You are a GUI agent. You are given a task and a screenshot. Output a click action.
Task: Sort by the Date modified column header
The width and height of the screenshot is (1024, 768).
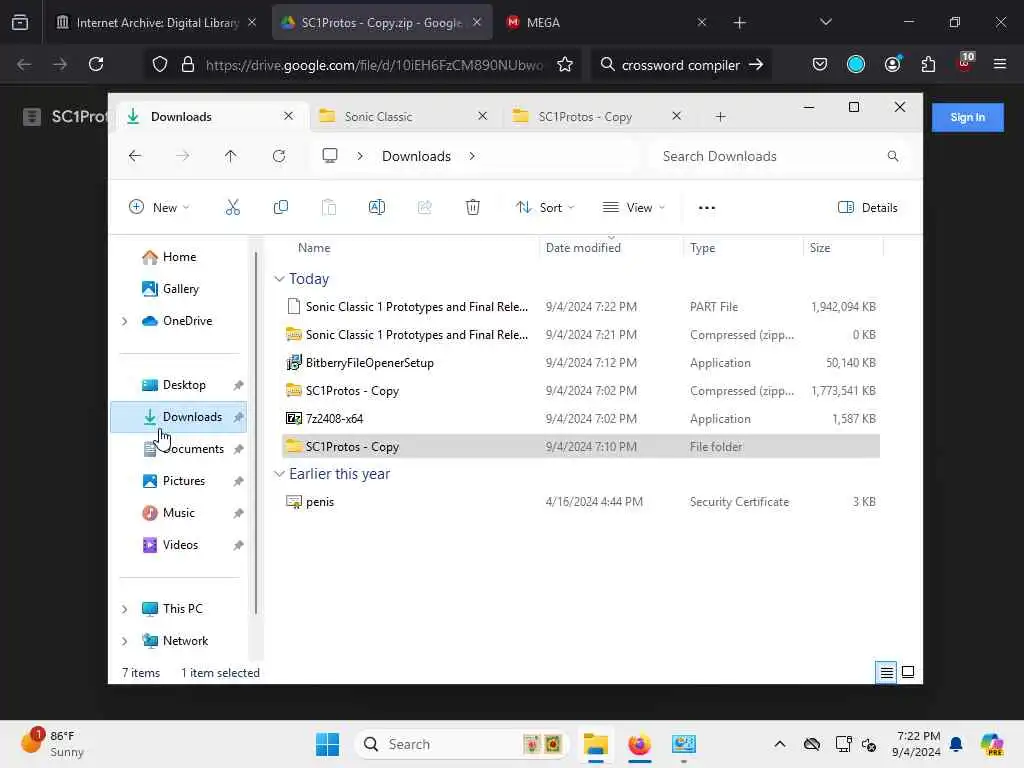click(x=583, y=248)
